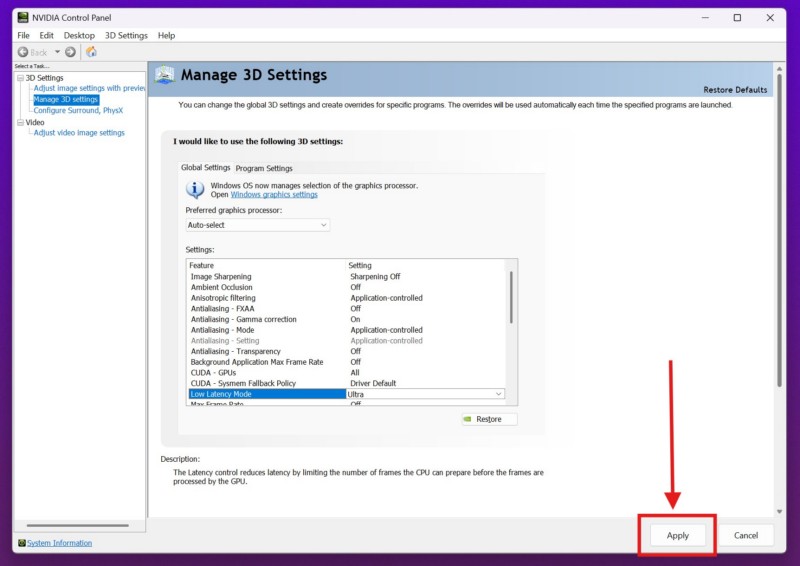Image resolution: width=800 pixels, height=566 pixels.
Task: Open the Edit menu
Action: [46, 35]
